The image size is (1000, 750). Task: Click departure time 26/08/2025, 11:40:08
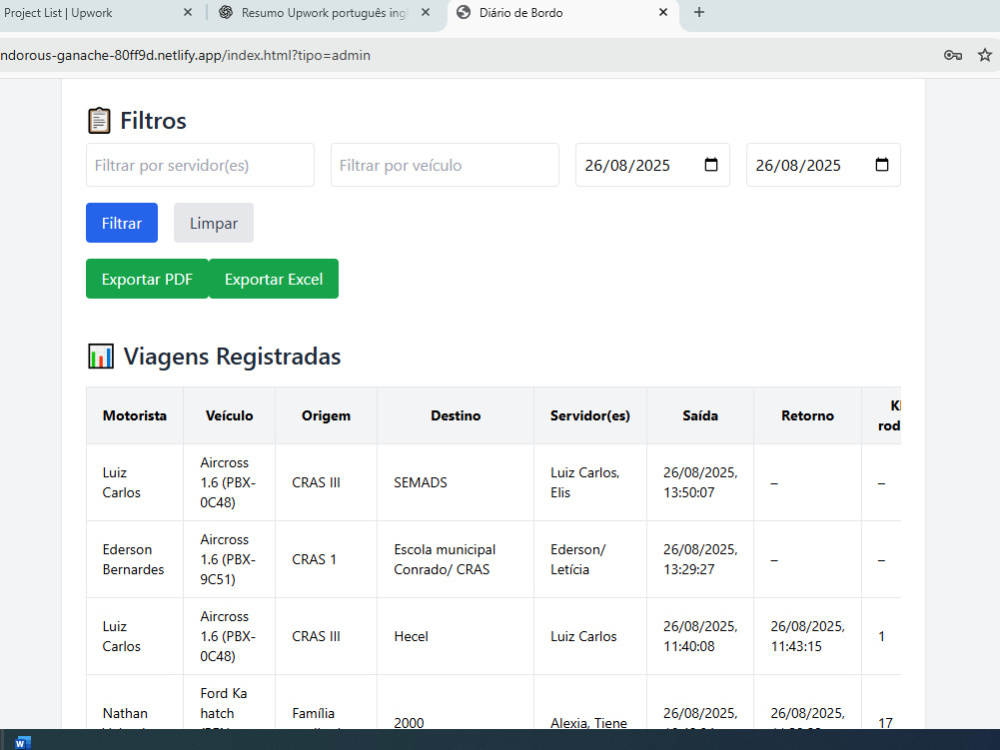tap(700, 636)
